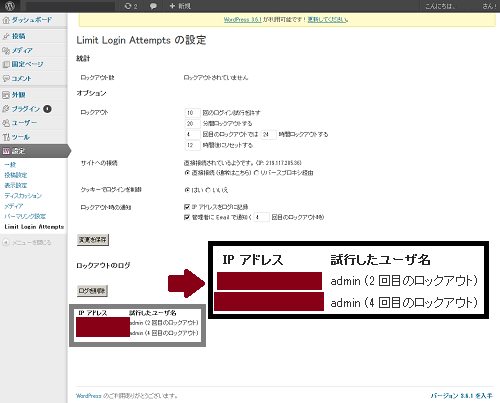Click email notify lockout count field

click(x=261, y=217)
